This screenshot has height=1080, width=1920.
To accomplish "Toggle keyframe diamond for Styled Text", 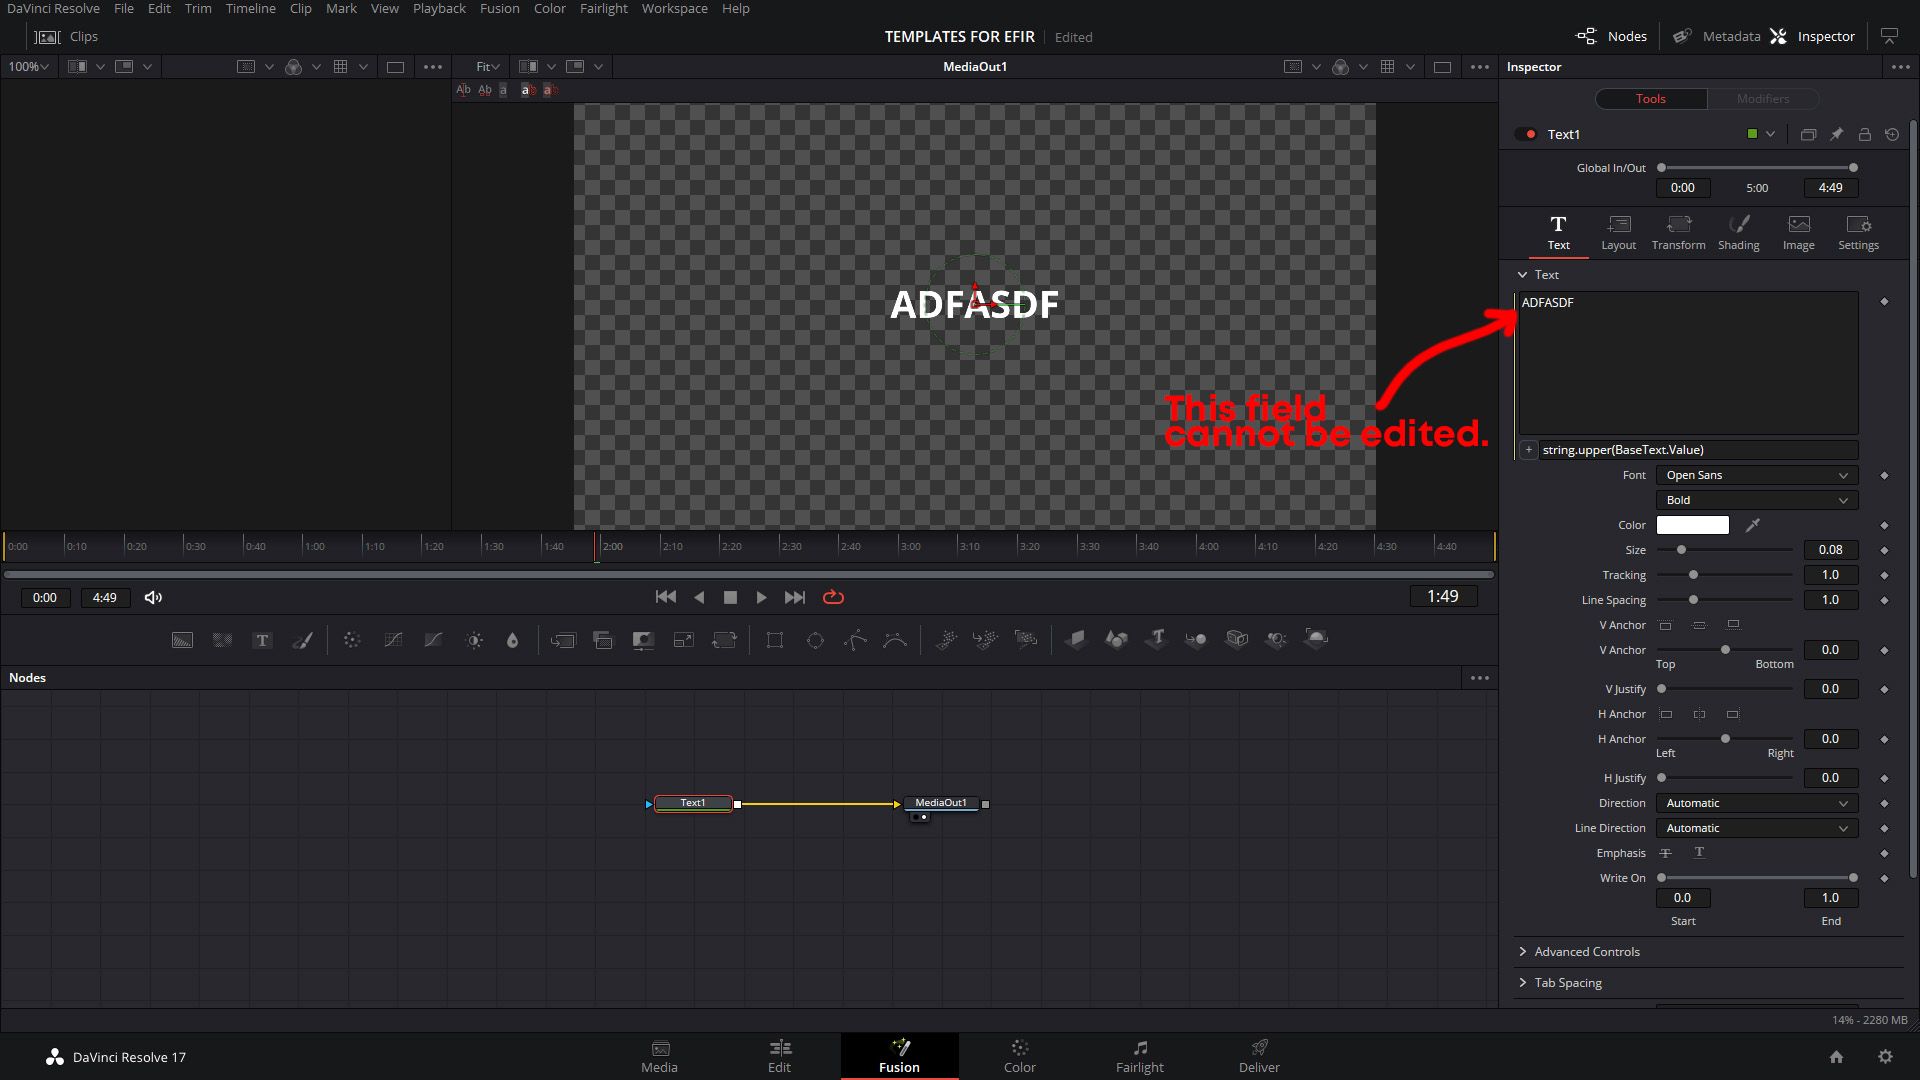I will point(1884,302).
